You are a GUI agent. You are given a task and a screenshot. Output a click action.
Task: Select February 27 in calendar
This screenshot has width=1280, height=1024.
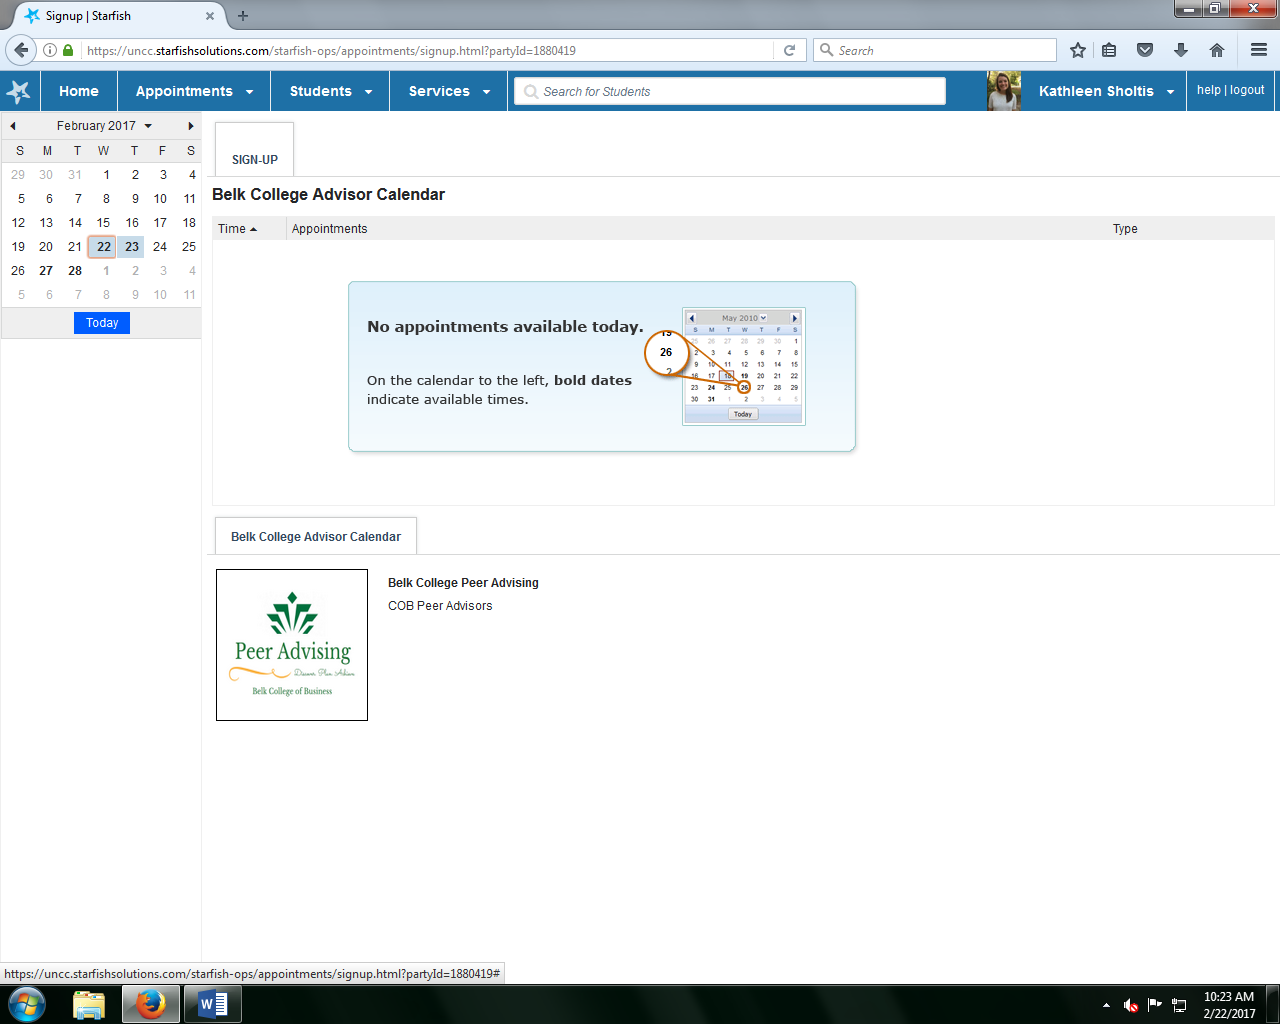(46, 271)
